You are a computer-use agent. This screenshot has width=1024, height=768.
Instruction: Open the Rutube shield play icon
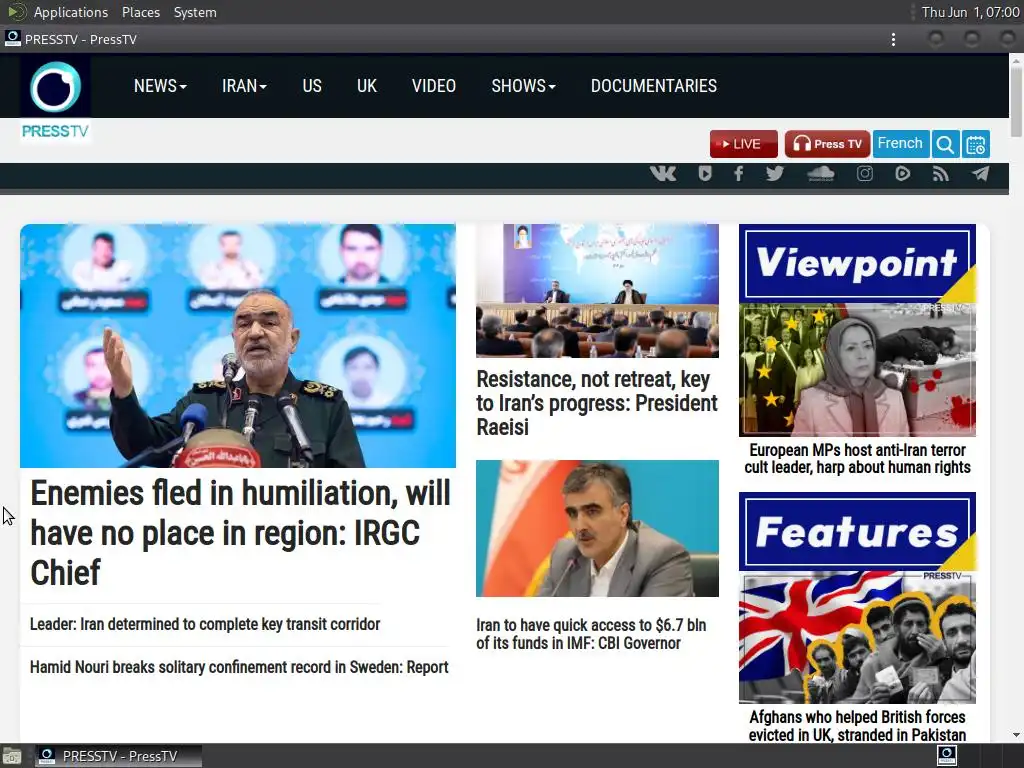705,173
